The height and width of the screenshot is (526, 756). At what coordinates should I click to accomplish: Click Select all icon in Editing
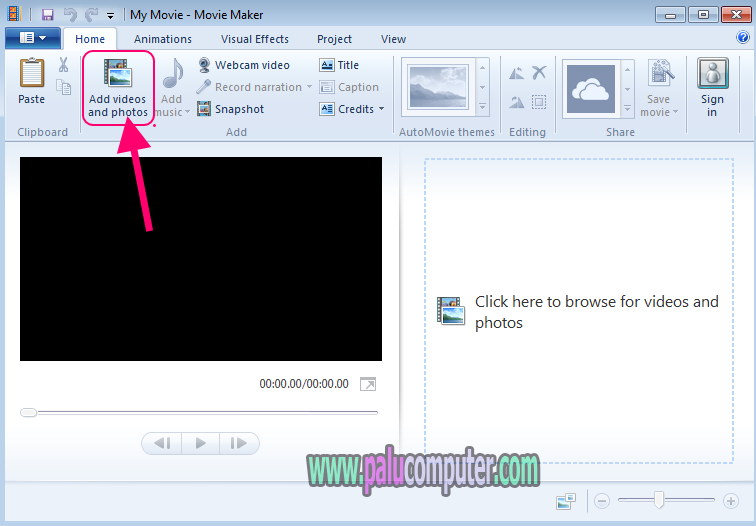coord(539,102)
